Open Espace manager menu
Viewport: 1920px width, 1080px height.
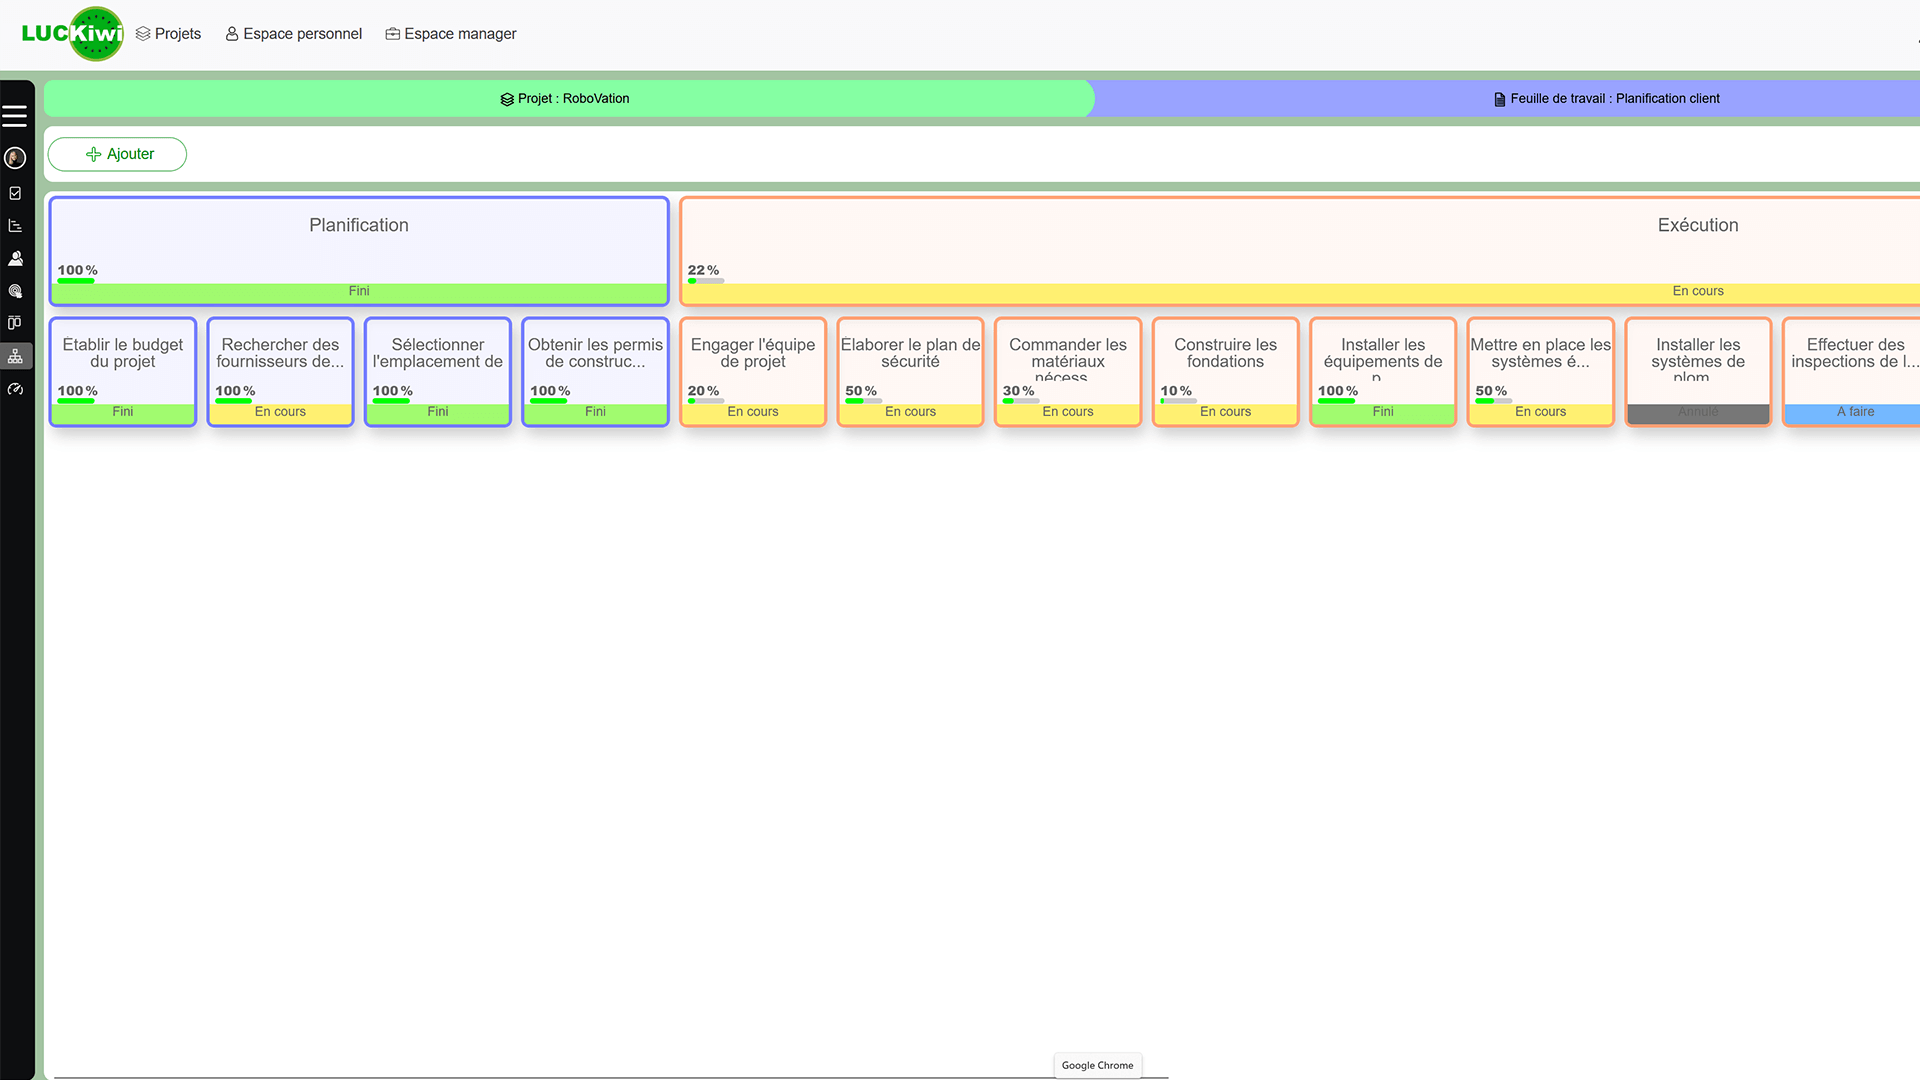coord(450,34)
